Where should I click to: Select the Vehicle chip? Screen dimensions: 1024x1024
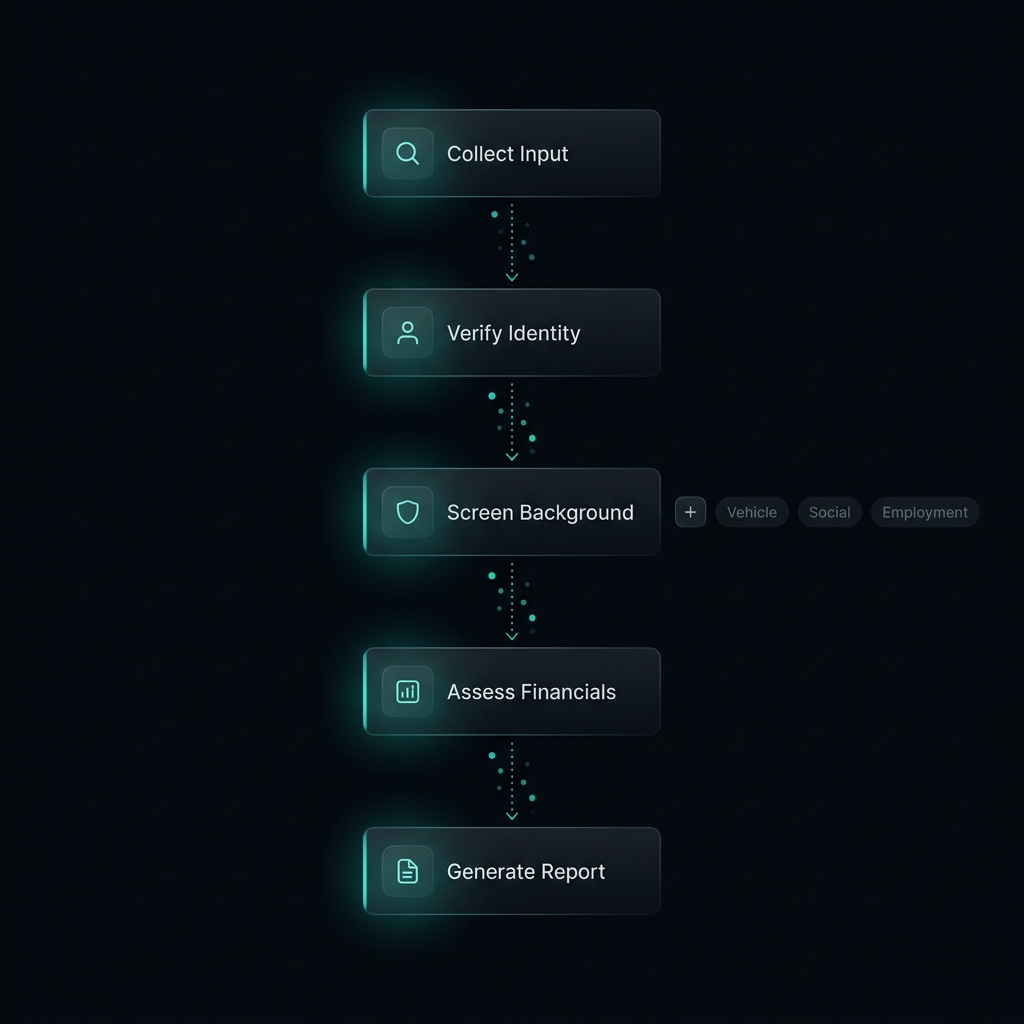click(x=752, y=512)
